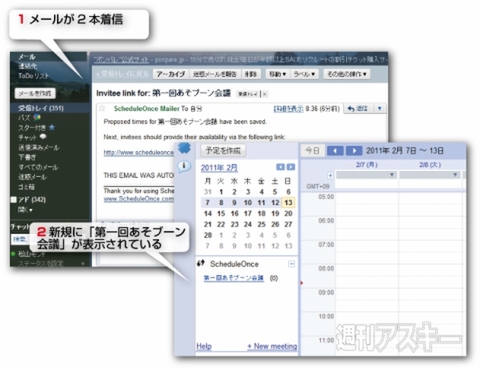The width and height of the screenshot is (480, 370).
Task: Open the アド (342) label
Action: pyautogui.click(x=32, y=199)
